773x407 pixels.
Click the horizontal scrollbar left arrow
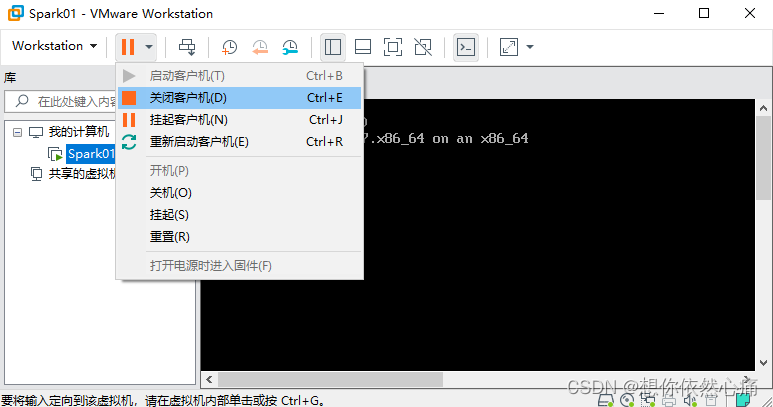coord(209,379)
